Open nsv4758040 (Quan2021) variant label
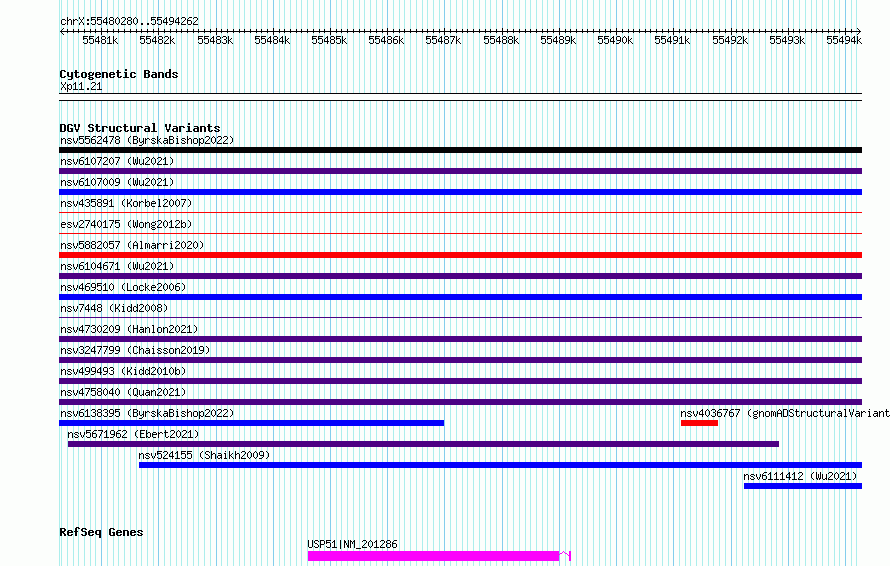Screen dimensions: 890x566 pyautogui.click(x=123, y=392)
